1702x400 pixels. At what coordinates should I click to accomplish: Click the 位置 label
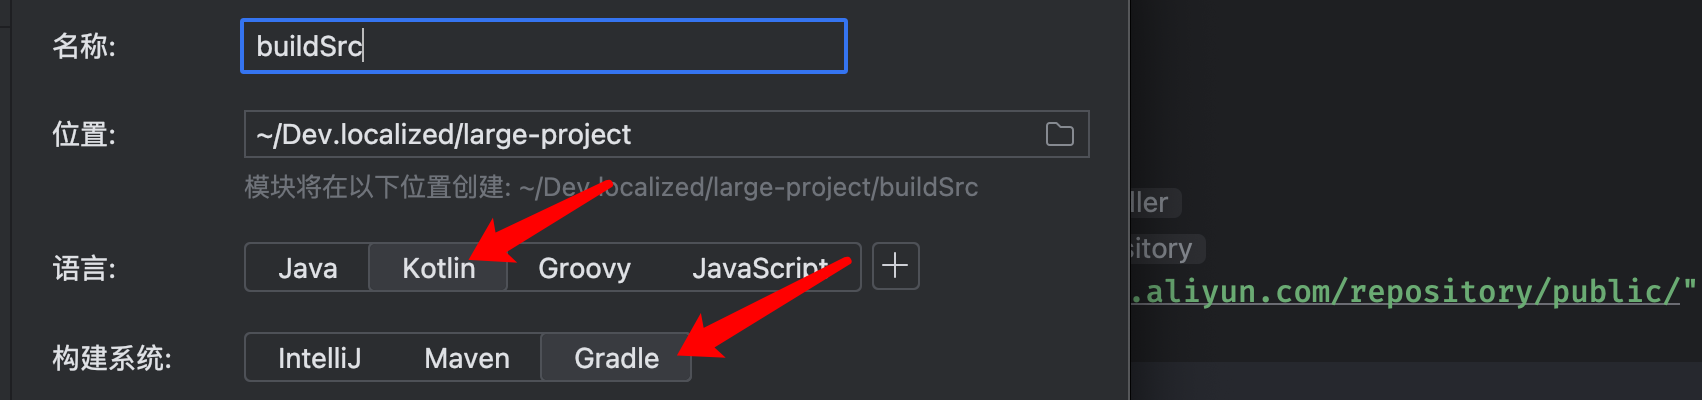[x=84, y=134]
